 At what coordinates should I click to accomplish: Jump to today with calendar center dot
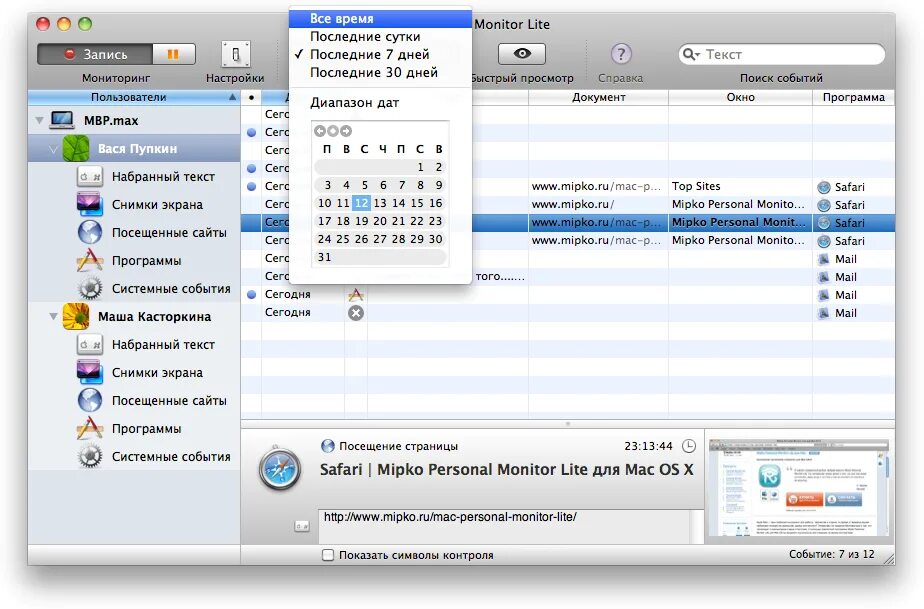[333, 131]
